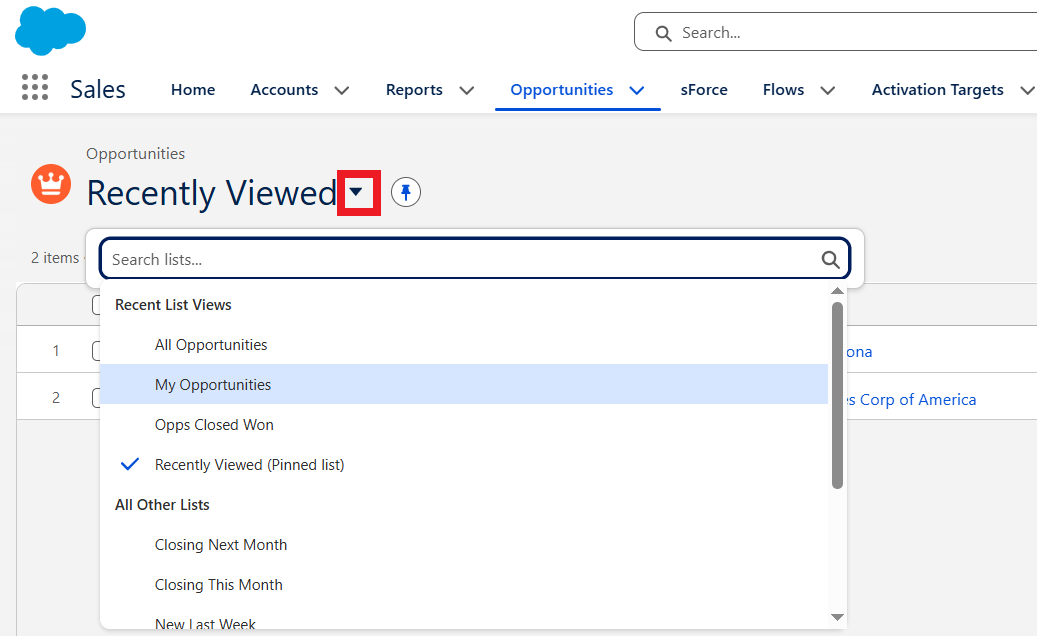The image size is (1037, 636).
Task: Click the orange Opportunities crown icon
Action: pos(51,184)
